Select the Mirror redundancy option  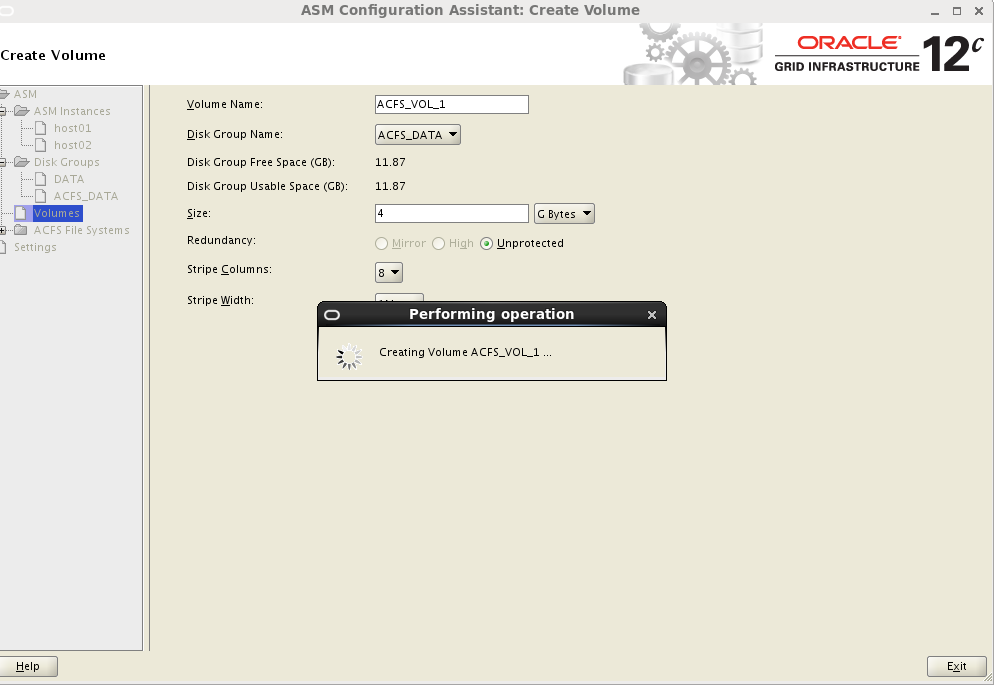click(382, 243)
